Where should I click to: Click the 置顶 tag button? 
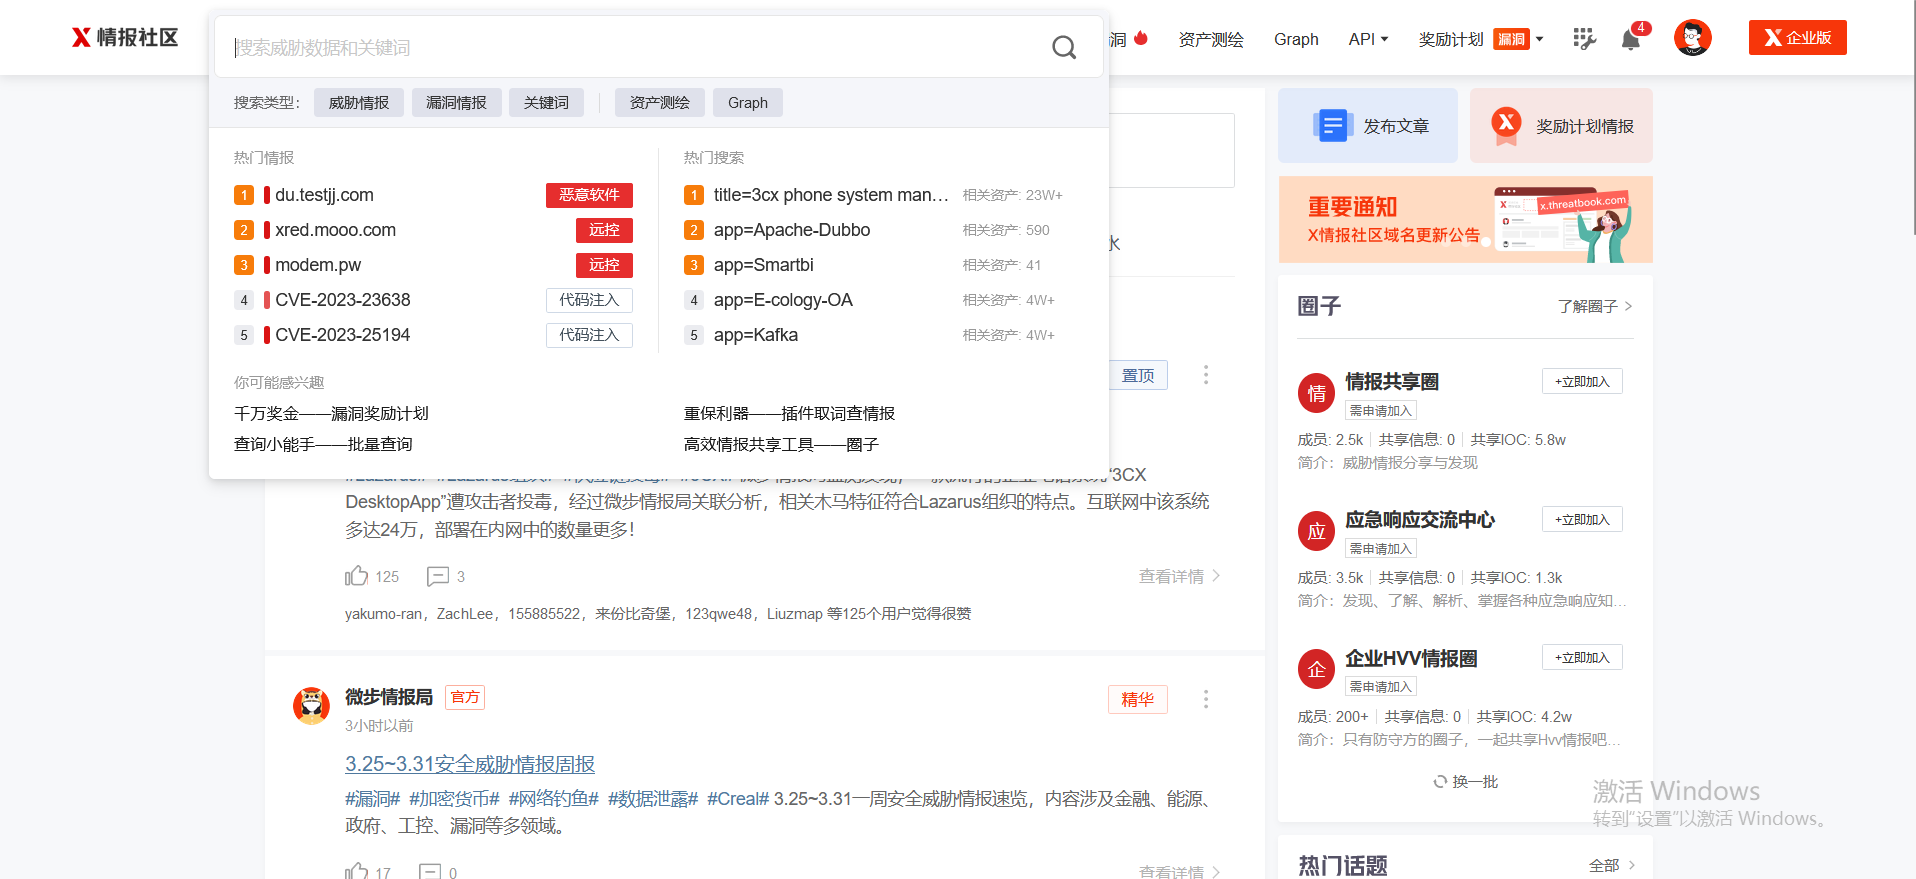click(1138, 375)
